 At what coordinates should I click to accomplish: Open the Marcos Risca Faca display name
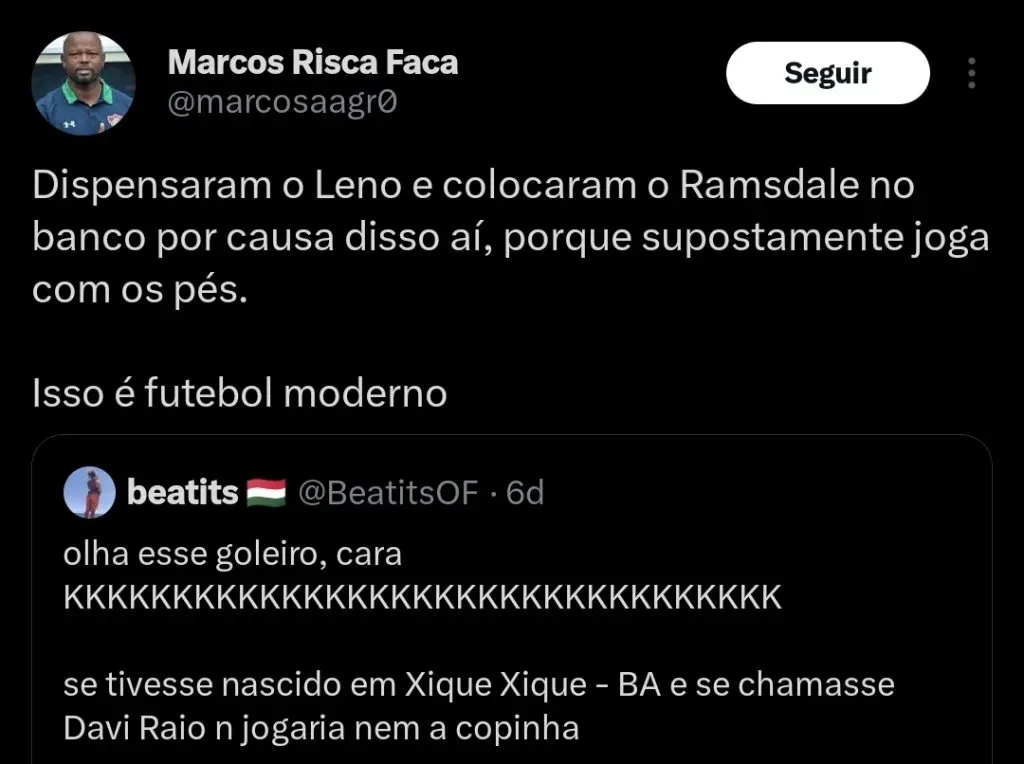(313, 62)
